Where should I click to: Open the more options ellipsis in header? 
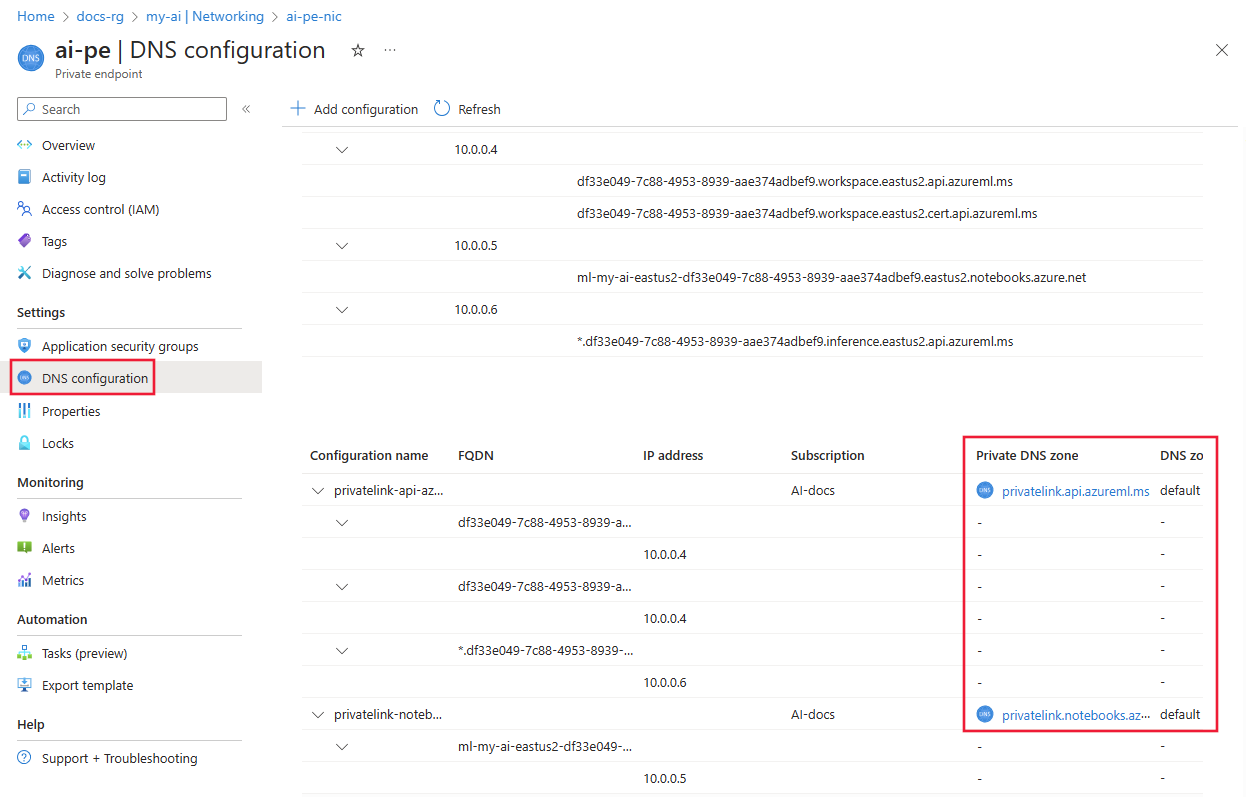390,50
